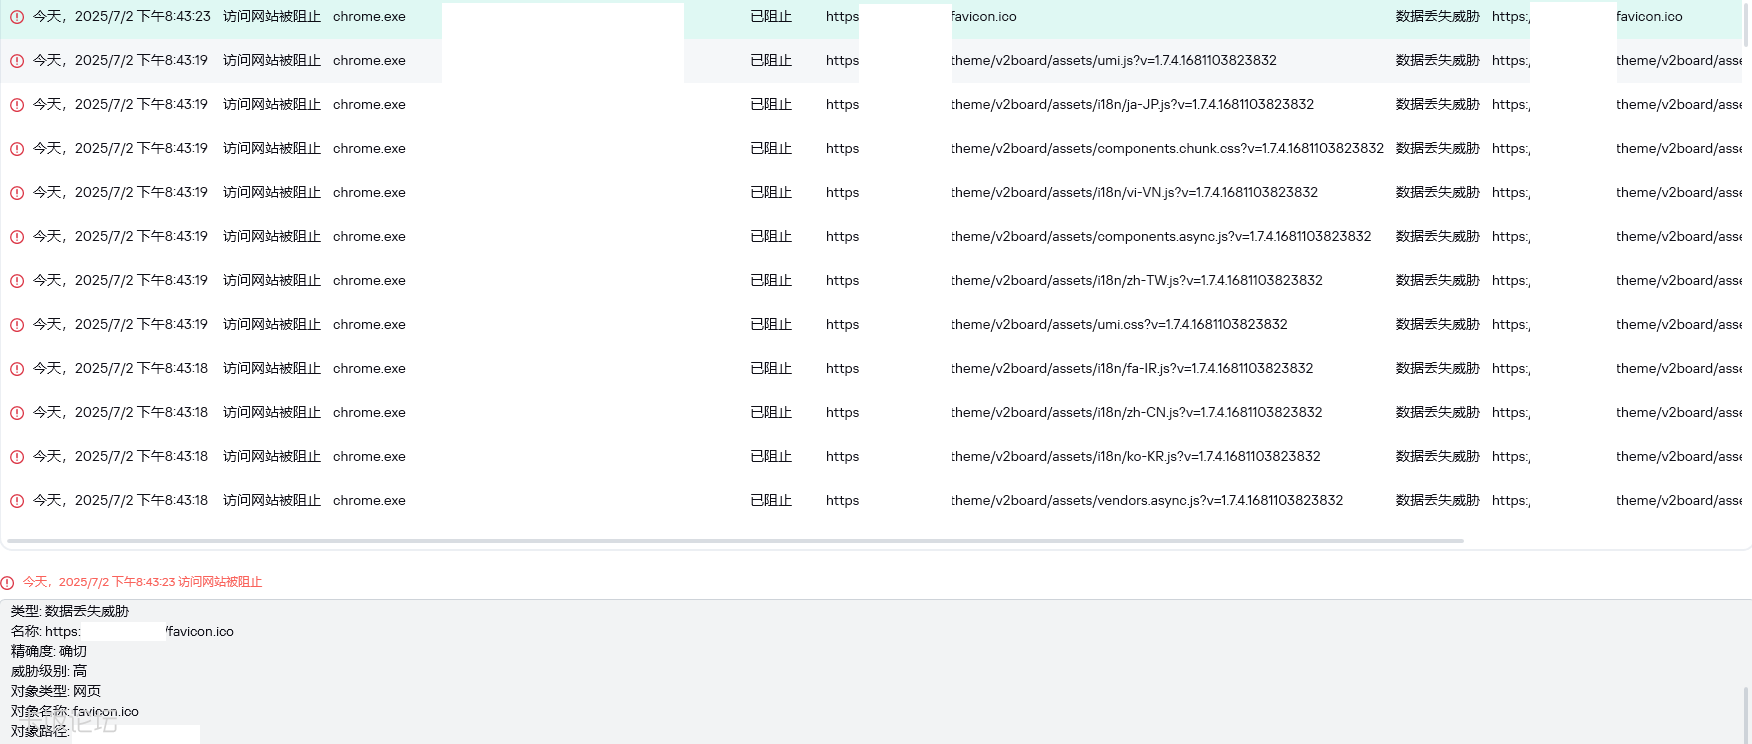Click the 威胁级别: 高 detail line

point(49,671)
